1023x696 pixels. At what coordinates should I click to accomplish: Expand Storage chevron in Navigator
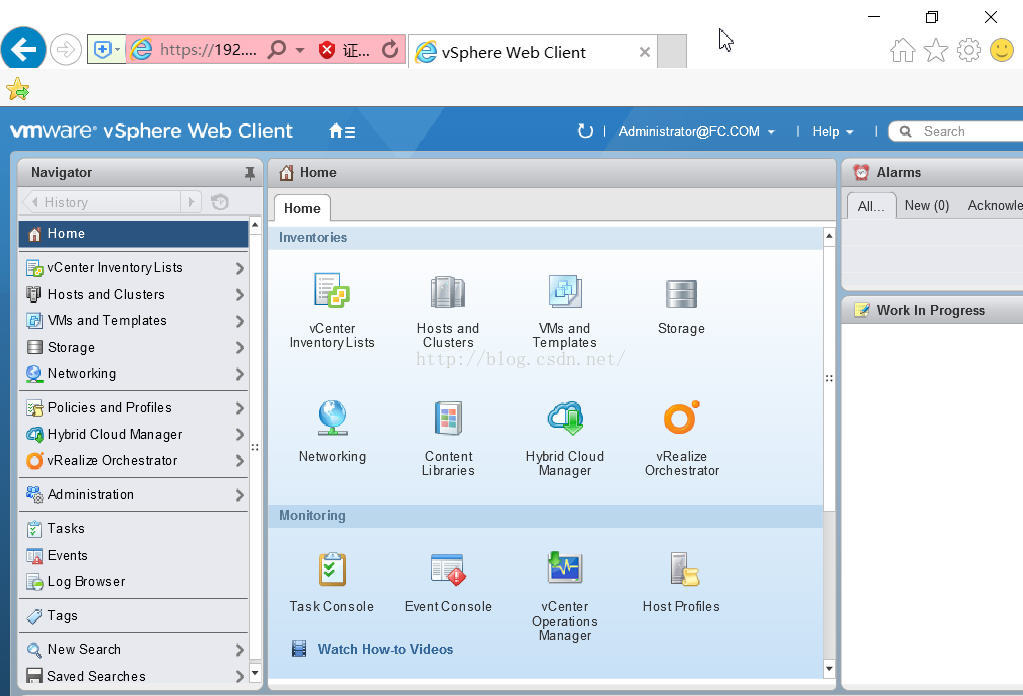click(239, 348)
